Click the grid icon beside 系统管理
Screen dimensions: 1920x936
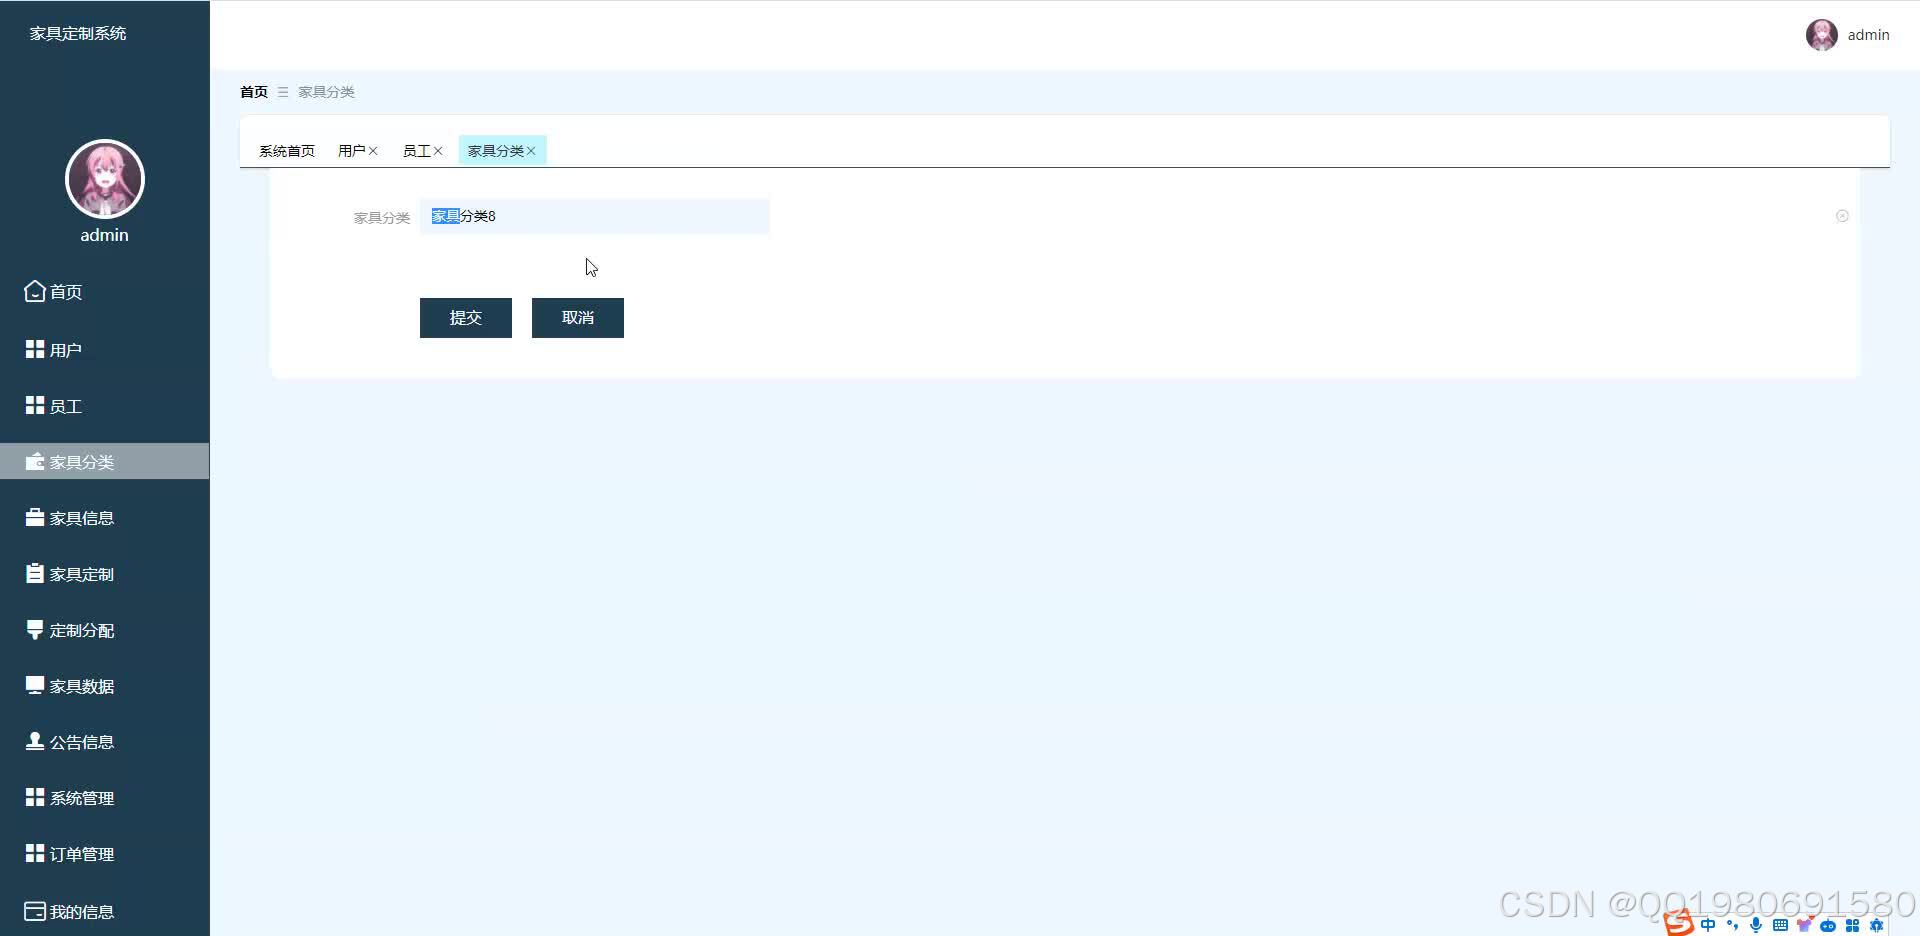35,797
